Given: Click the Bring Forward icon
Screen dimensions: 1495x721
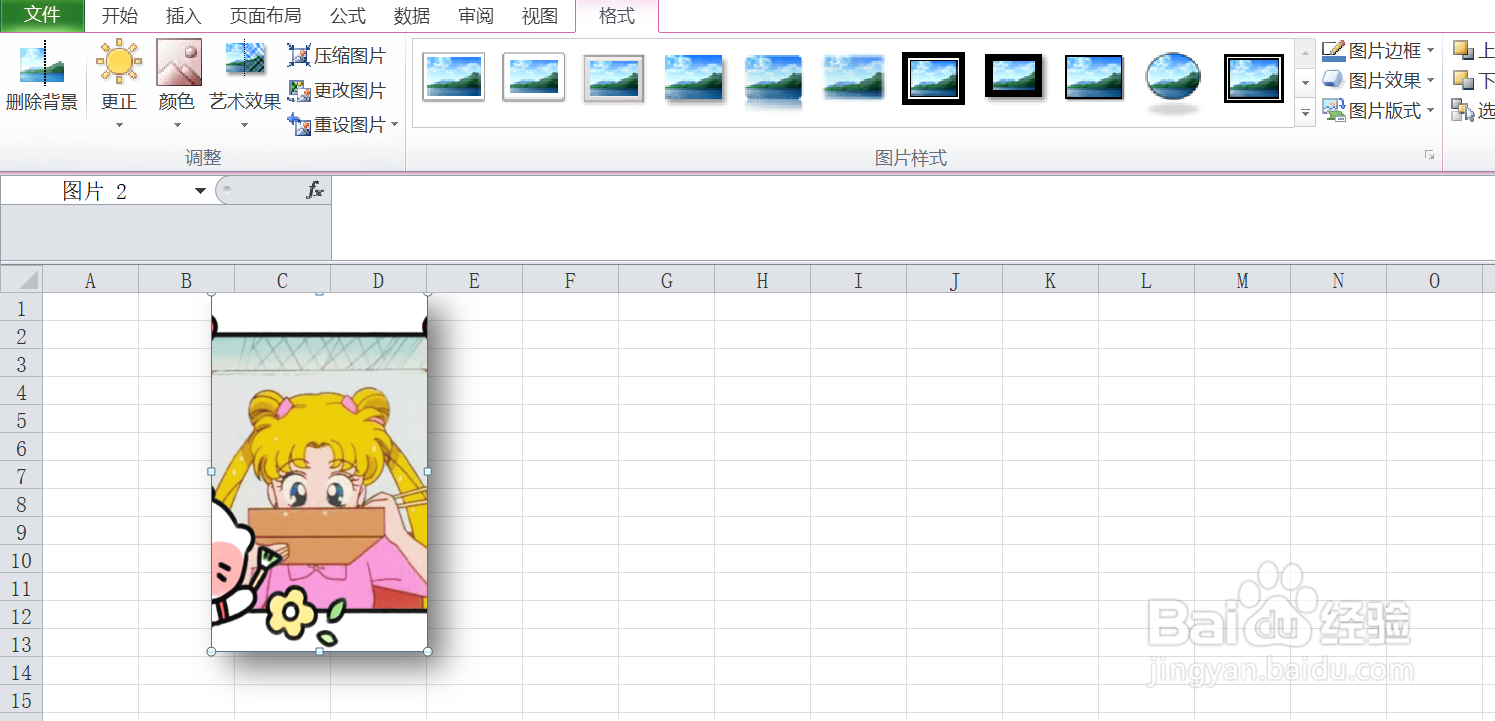Looking at the screenshot, I should (1463, 50).
